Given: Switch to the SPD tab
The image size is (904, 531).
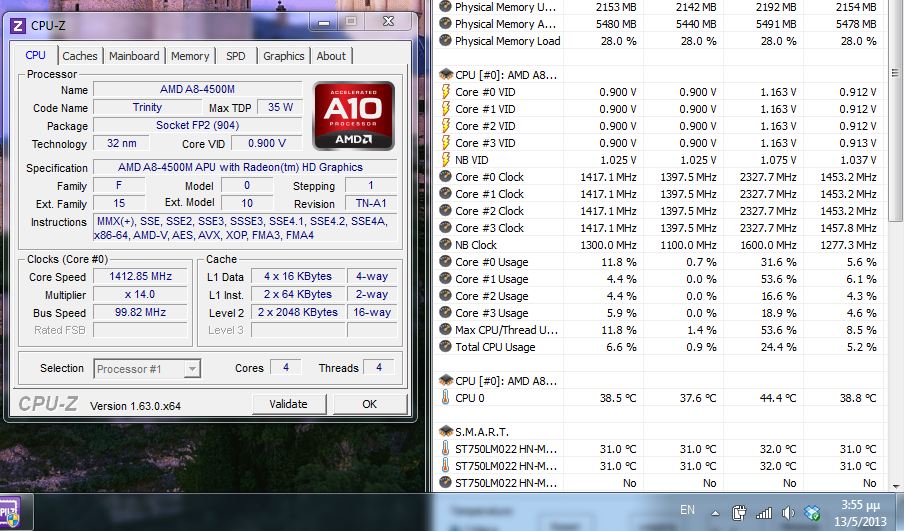Looking at the screenshot, I should 235,56.
